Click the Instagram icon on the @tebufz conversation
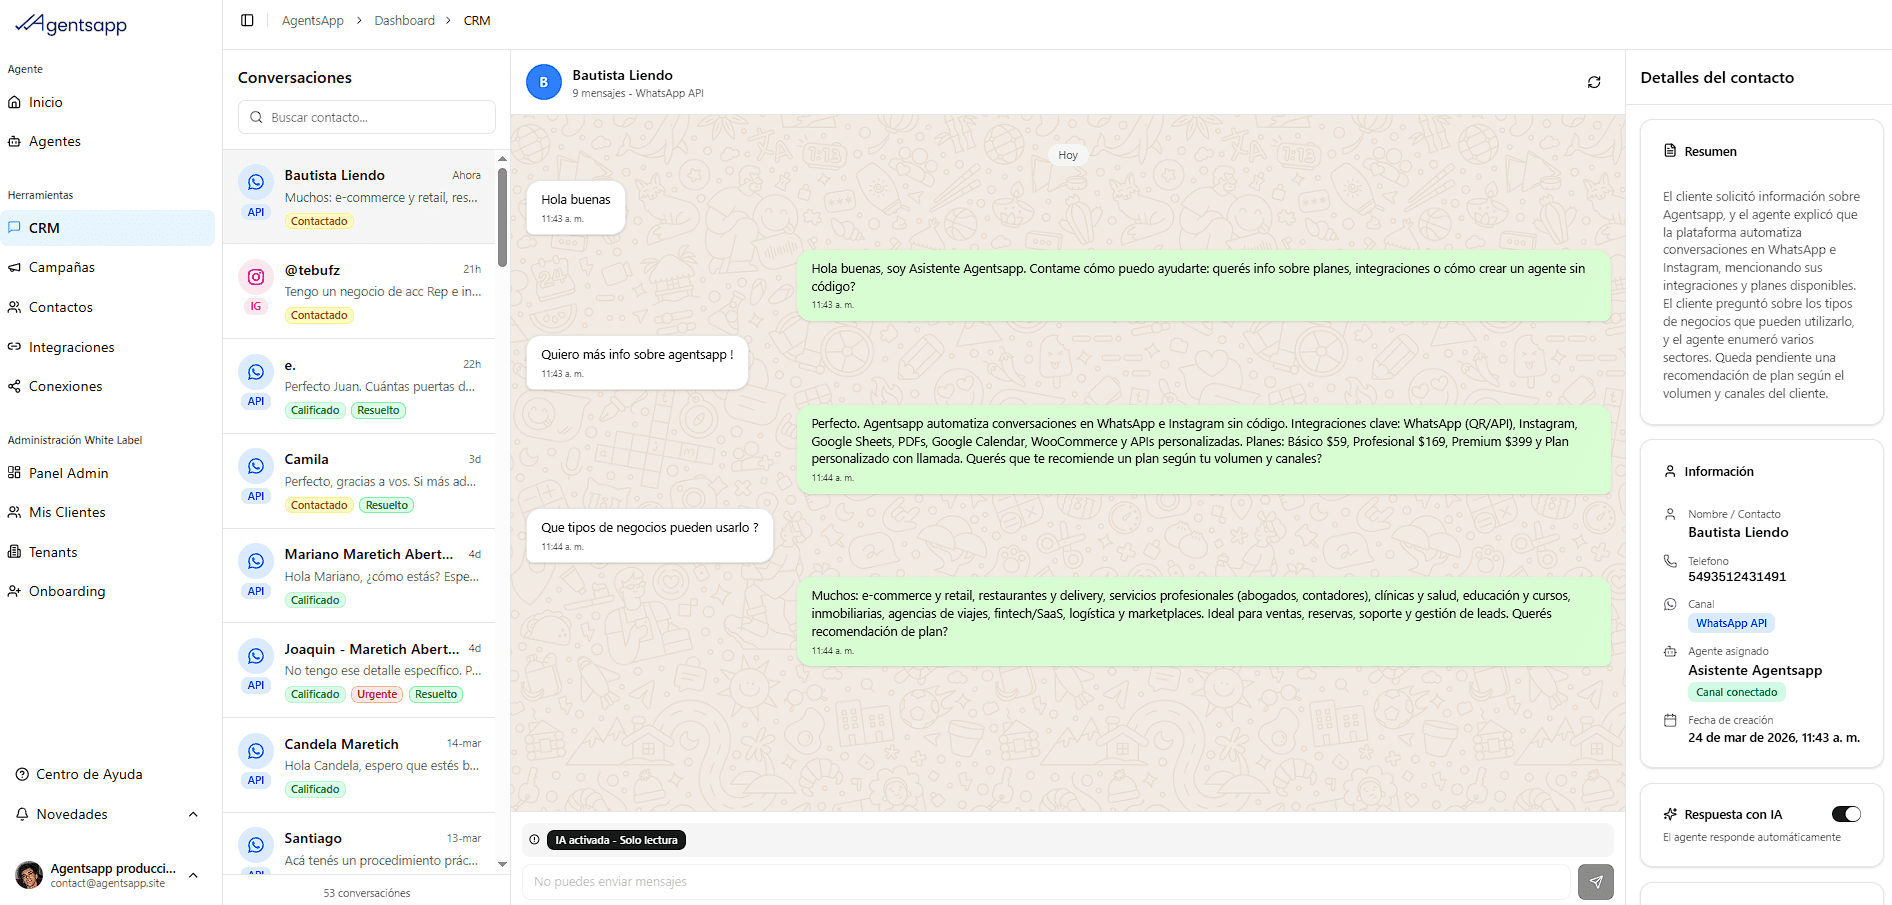 click(x=256, y=277)
